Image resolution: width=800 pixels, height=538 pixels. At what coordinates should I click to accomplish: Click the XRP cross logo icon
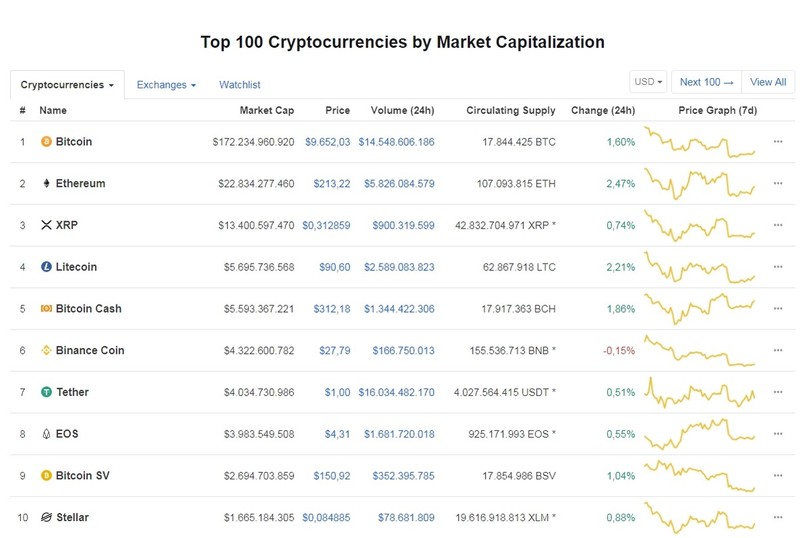(x=46, y=225)
